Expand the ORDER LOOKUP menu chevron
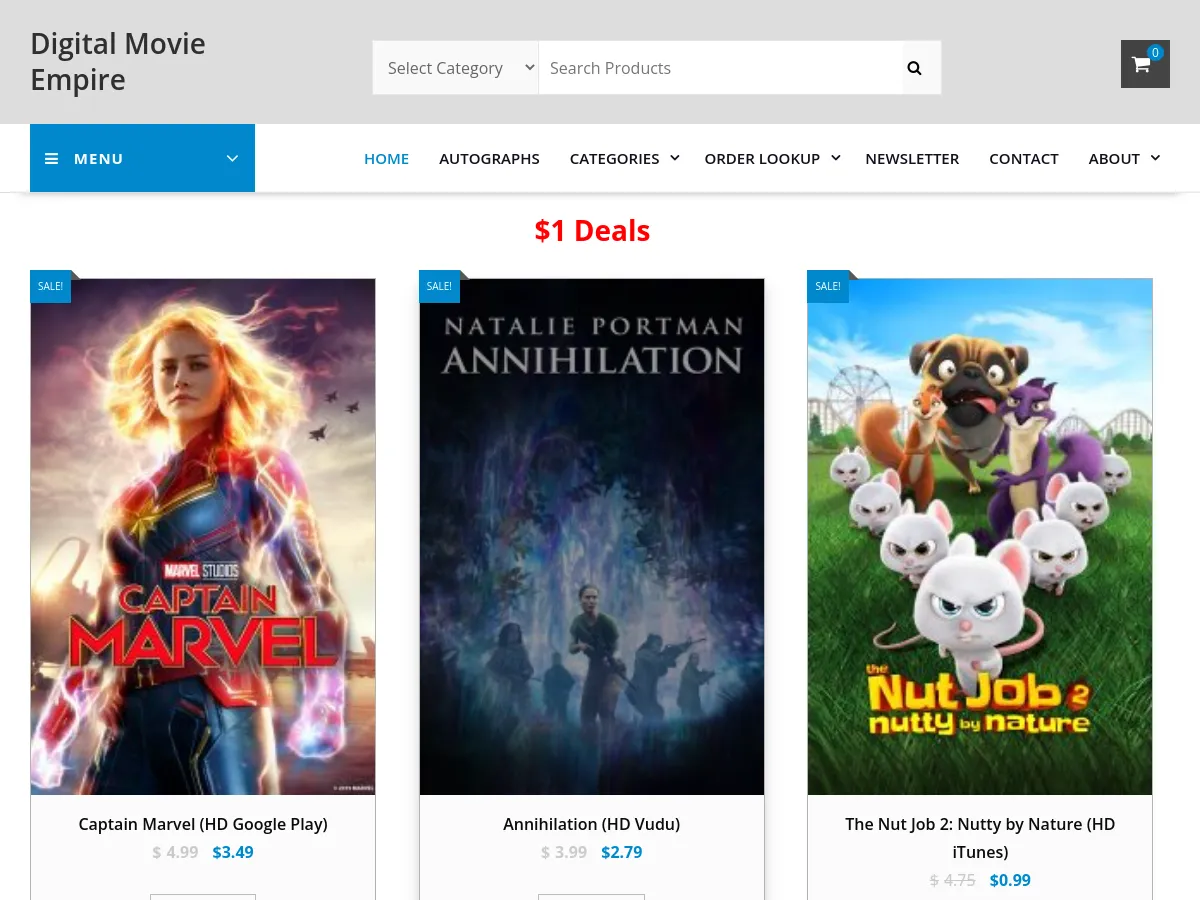The width and height of the screenshot is (1200, 900). click(836, 157)
